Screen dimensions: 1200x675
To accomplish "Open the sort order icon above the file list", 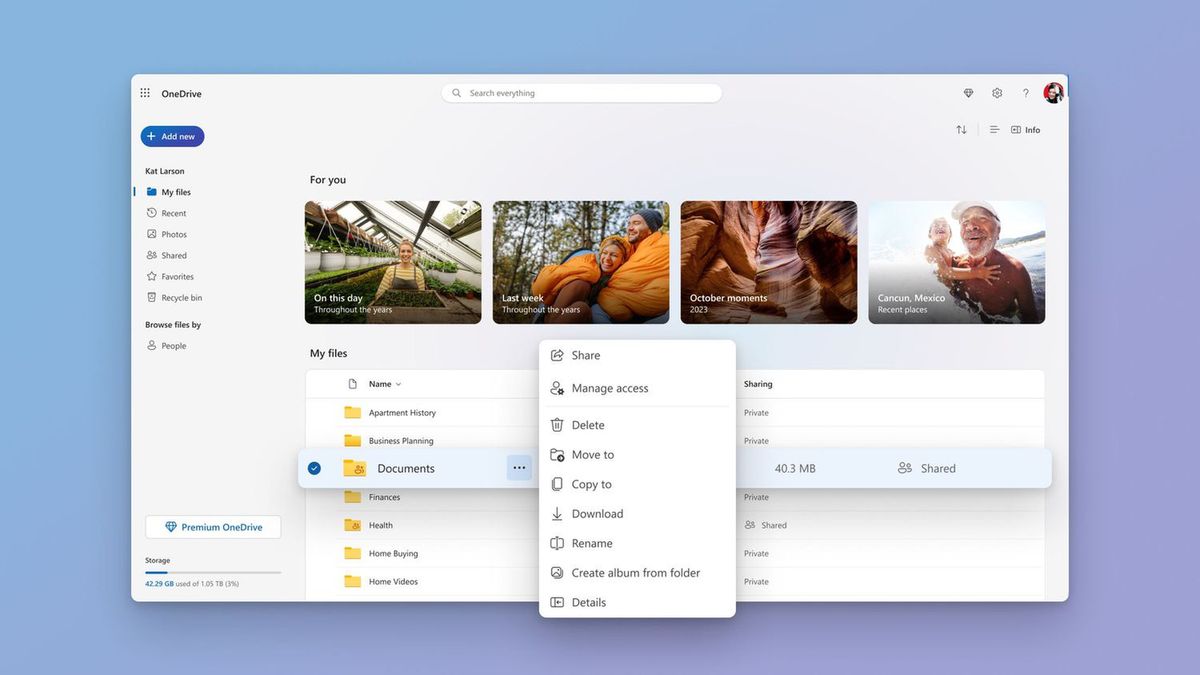I will [x=960, y=129].
